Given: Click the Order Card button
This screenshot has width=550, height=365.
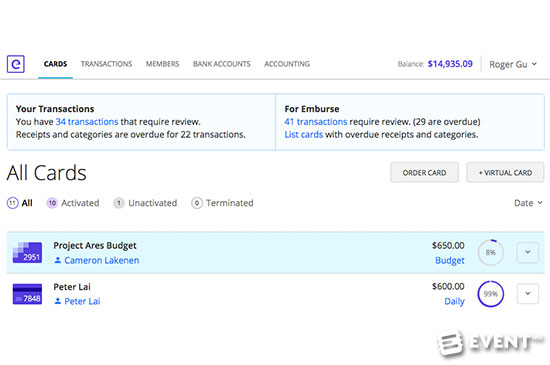Looking at the screenshot, I should click(424, 173).
